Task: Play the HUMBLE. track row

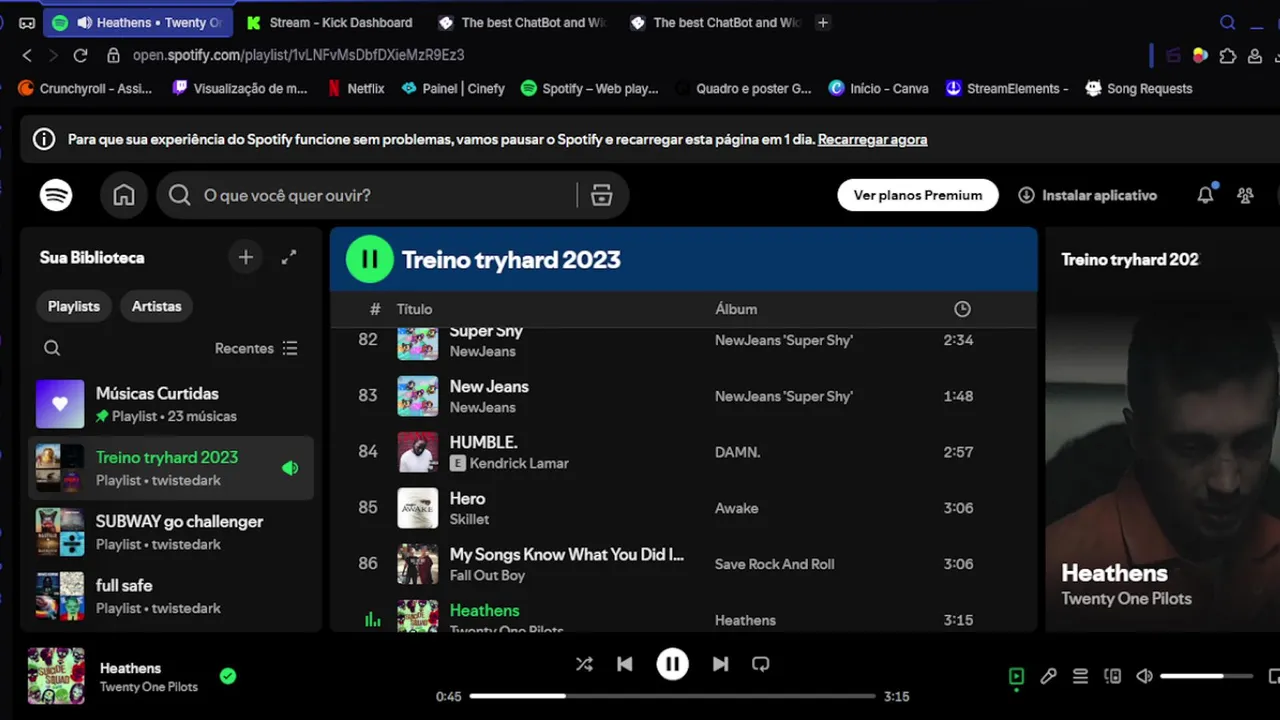Action: [x=684, y=452]
